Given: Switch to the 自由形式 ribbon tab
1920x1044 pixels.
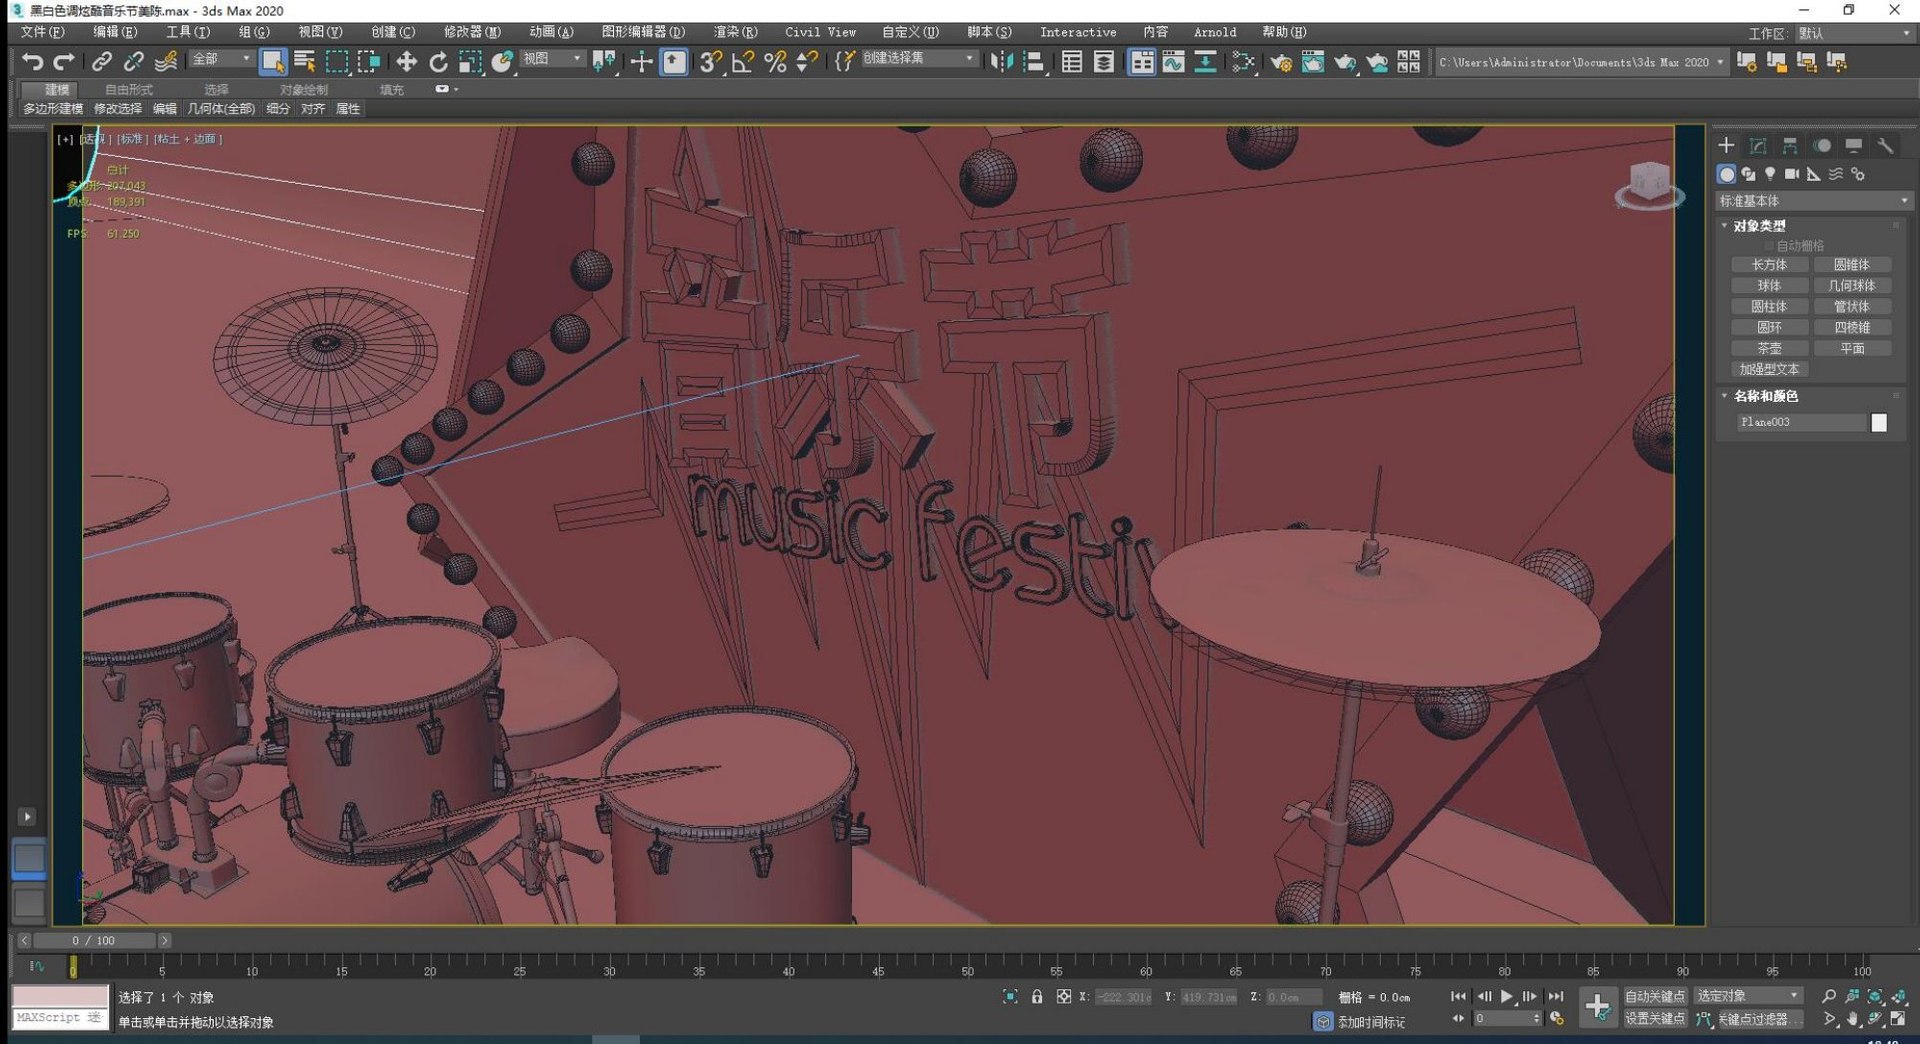Looking at the screenshot, I should (129, 90).
